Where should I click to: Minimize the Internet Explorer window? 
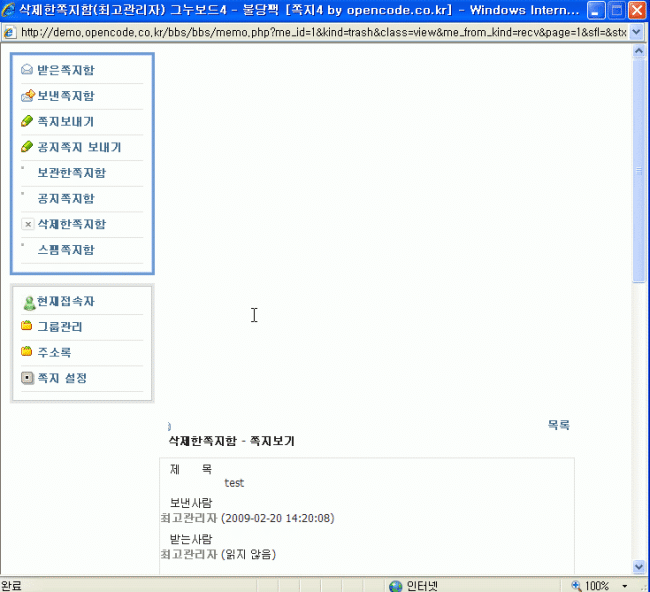coord(596,10)
